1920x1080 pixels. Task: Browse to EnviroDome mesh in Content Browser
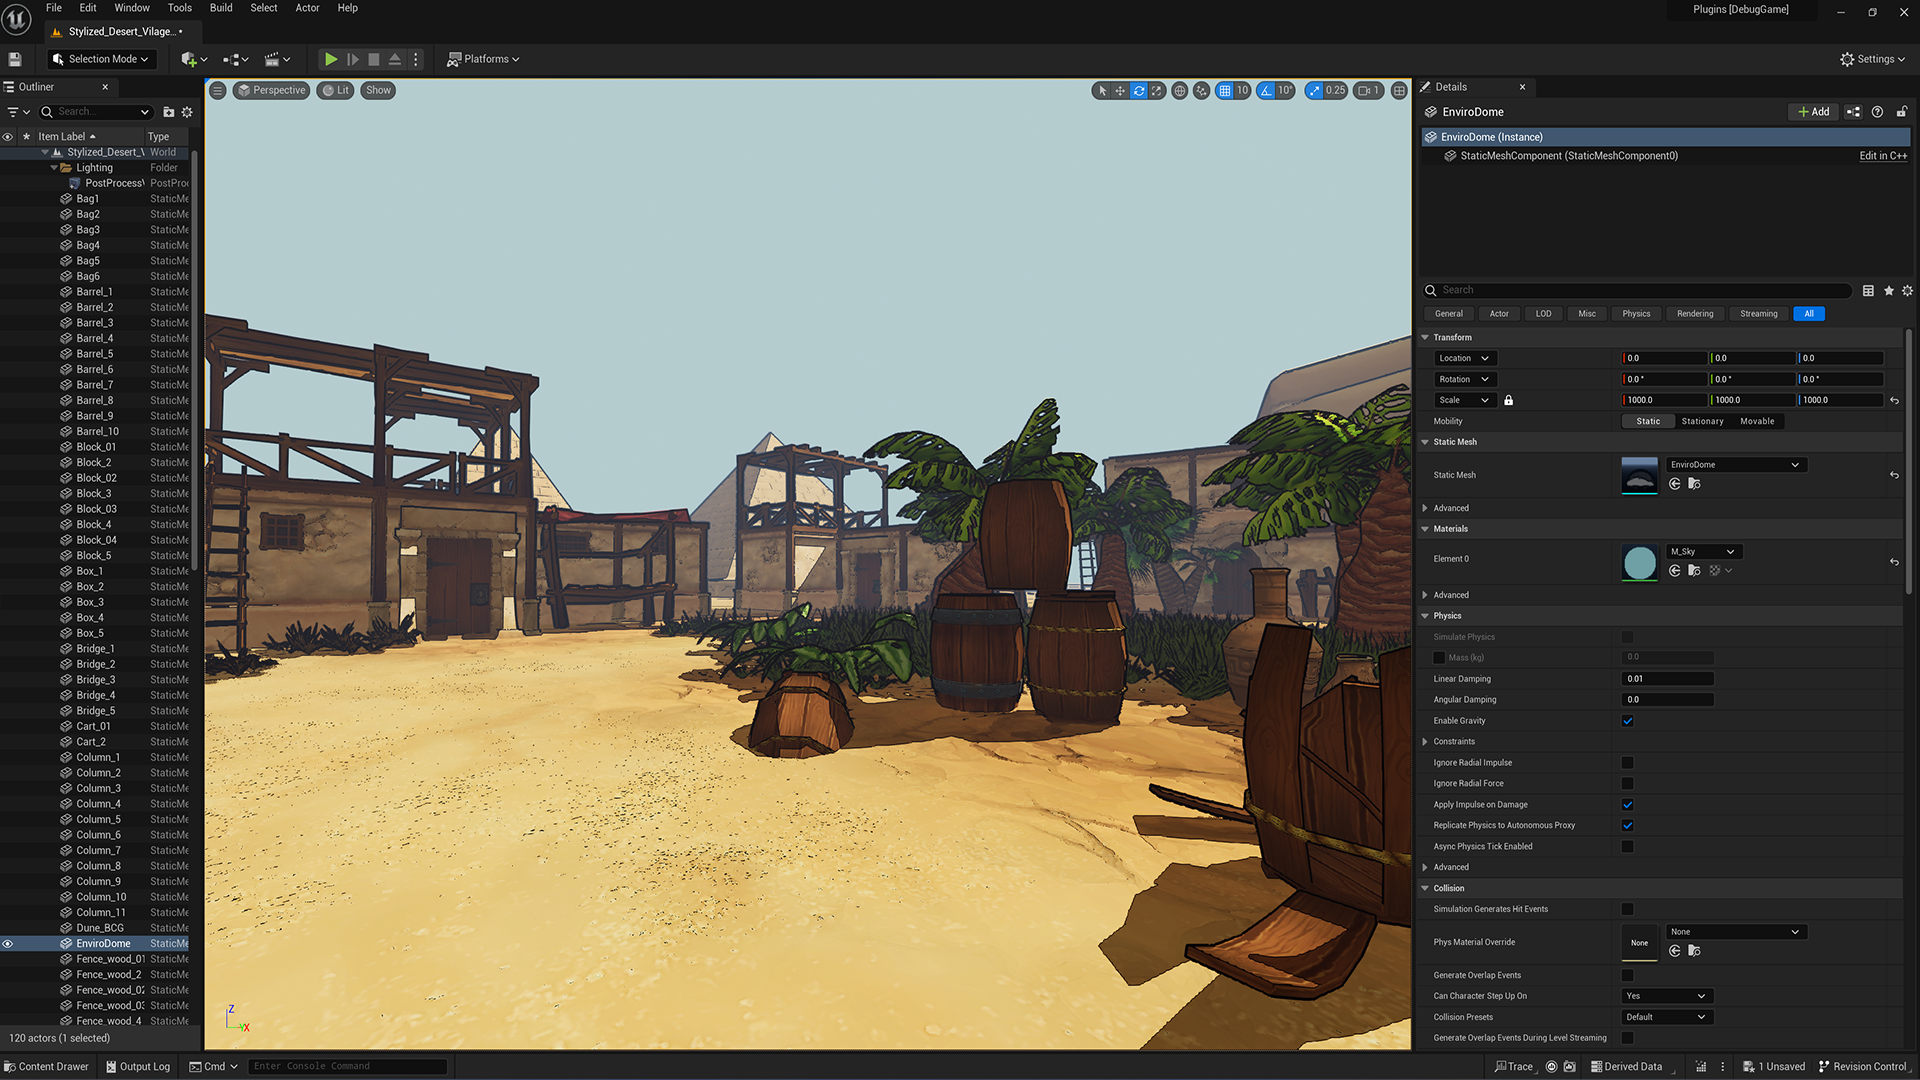pyautogui.click(x=1694, y=484)
